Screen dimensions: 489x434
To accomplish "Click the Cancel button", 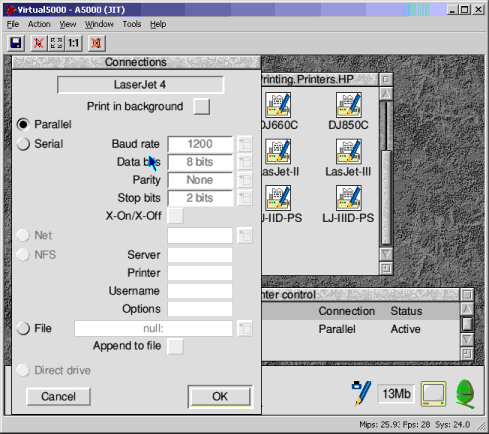I will click(58, 396).
